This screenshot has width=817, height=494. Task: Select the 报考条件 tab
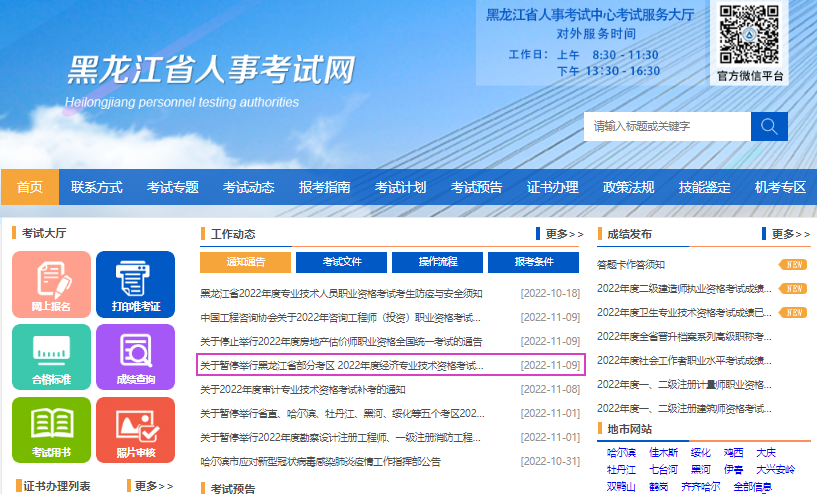[x=533, y=262]
